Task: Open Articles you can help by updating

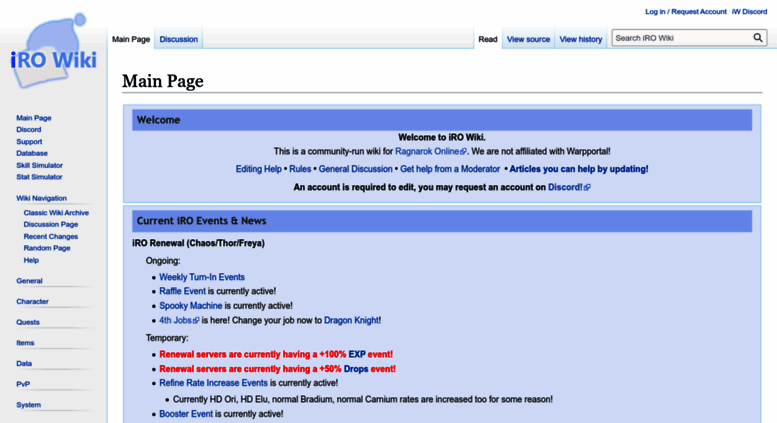Action: (579, 169)
